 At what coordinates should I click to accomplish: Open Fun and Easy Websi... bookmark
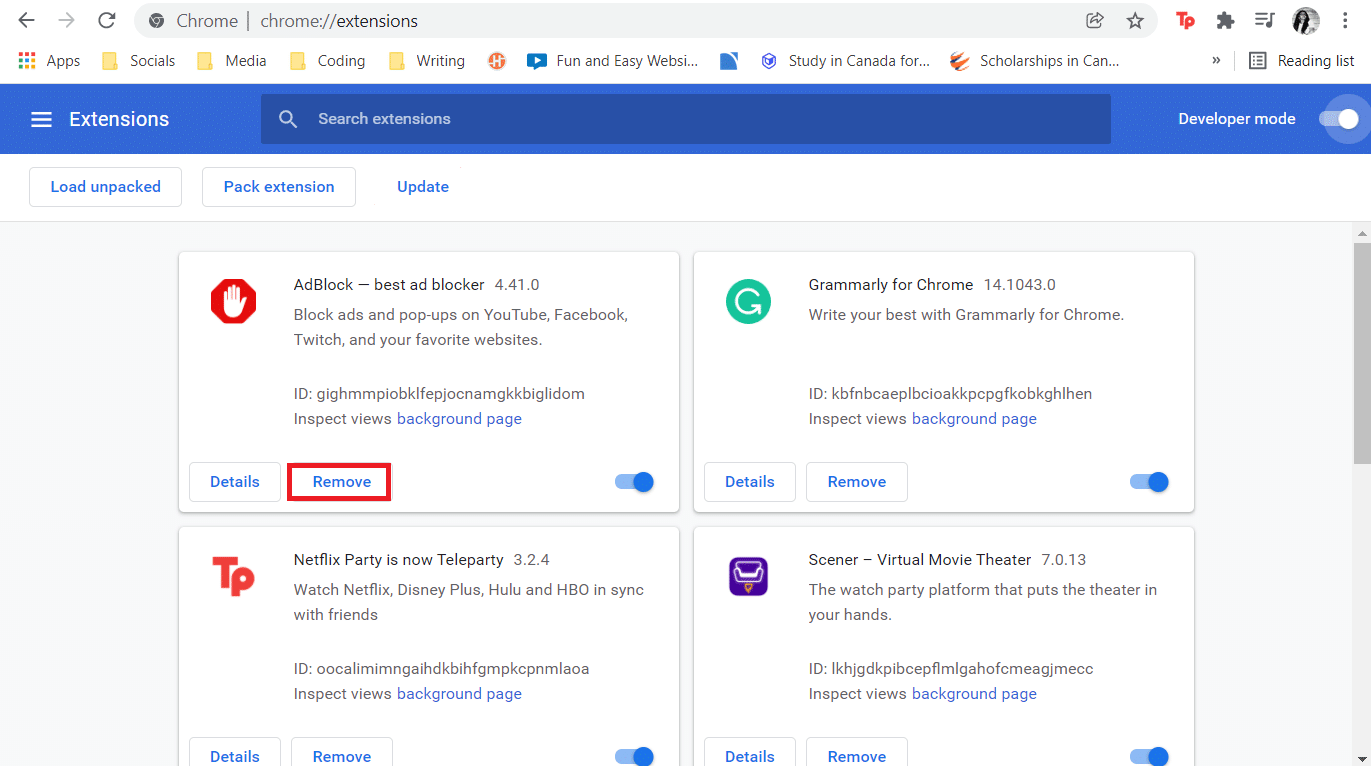point(612,61)
